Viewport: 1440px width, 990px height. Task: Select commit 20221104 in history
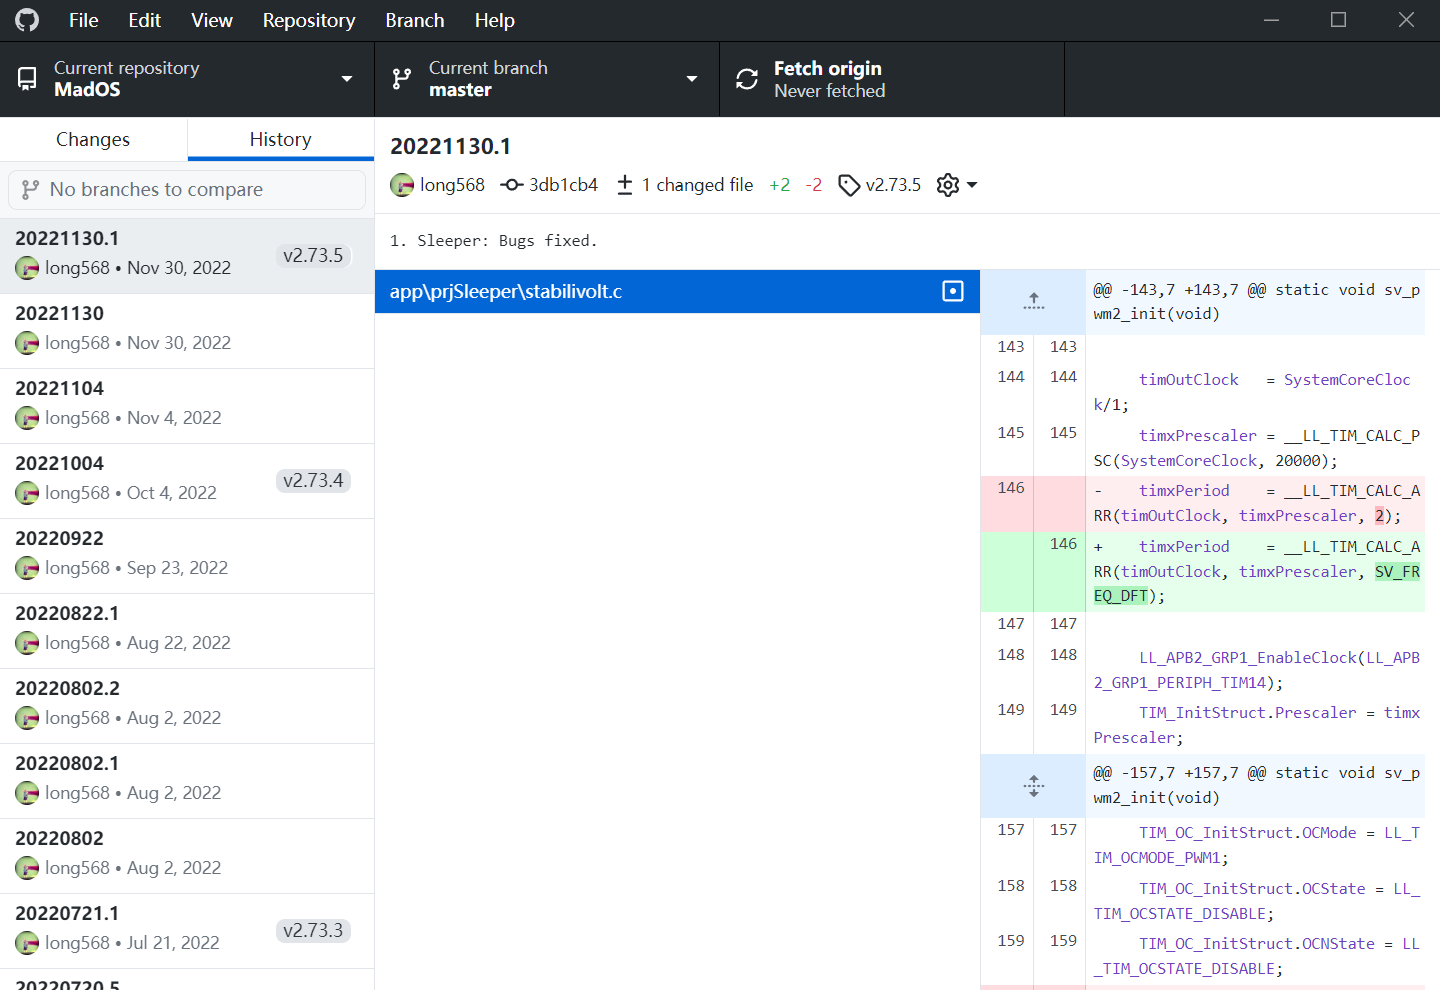pyautogui.click(x=187, y=406)
